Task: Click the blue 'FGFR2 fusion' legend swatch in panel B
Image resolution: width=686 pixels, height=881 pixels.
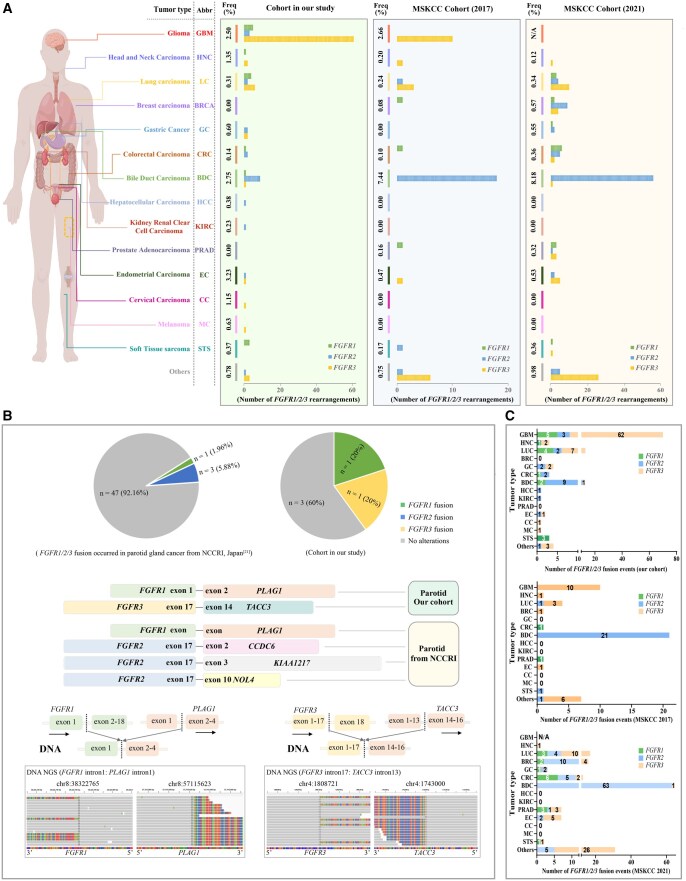Action: (403, 517)
